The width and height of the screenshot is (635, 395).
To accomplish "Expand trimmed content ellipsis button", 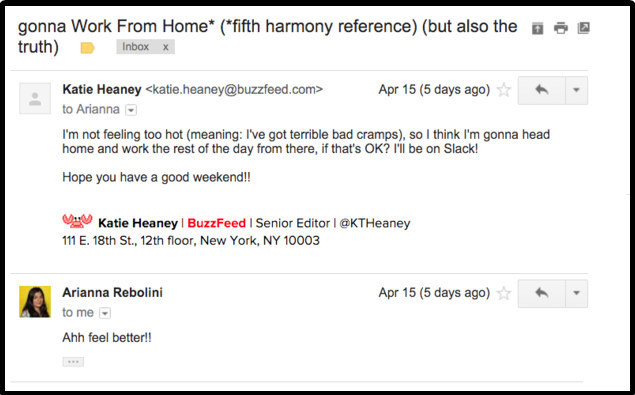I will pos(73,362).
